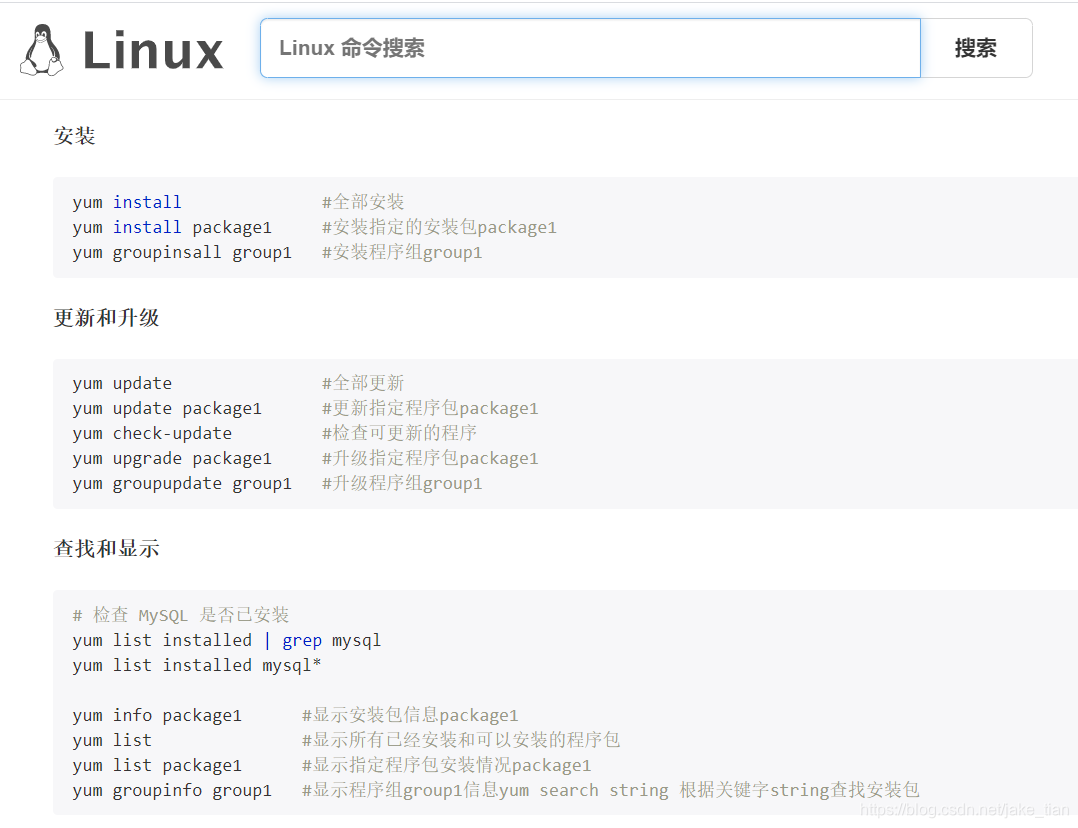The width and height of the screenshot is (1078, 828).
Task: Open the install command hyperlink
Action: (147, 201)
